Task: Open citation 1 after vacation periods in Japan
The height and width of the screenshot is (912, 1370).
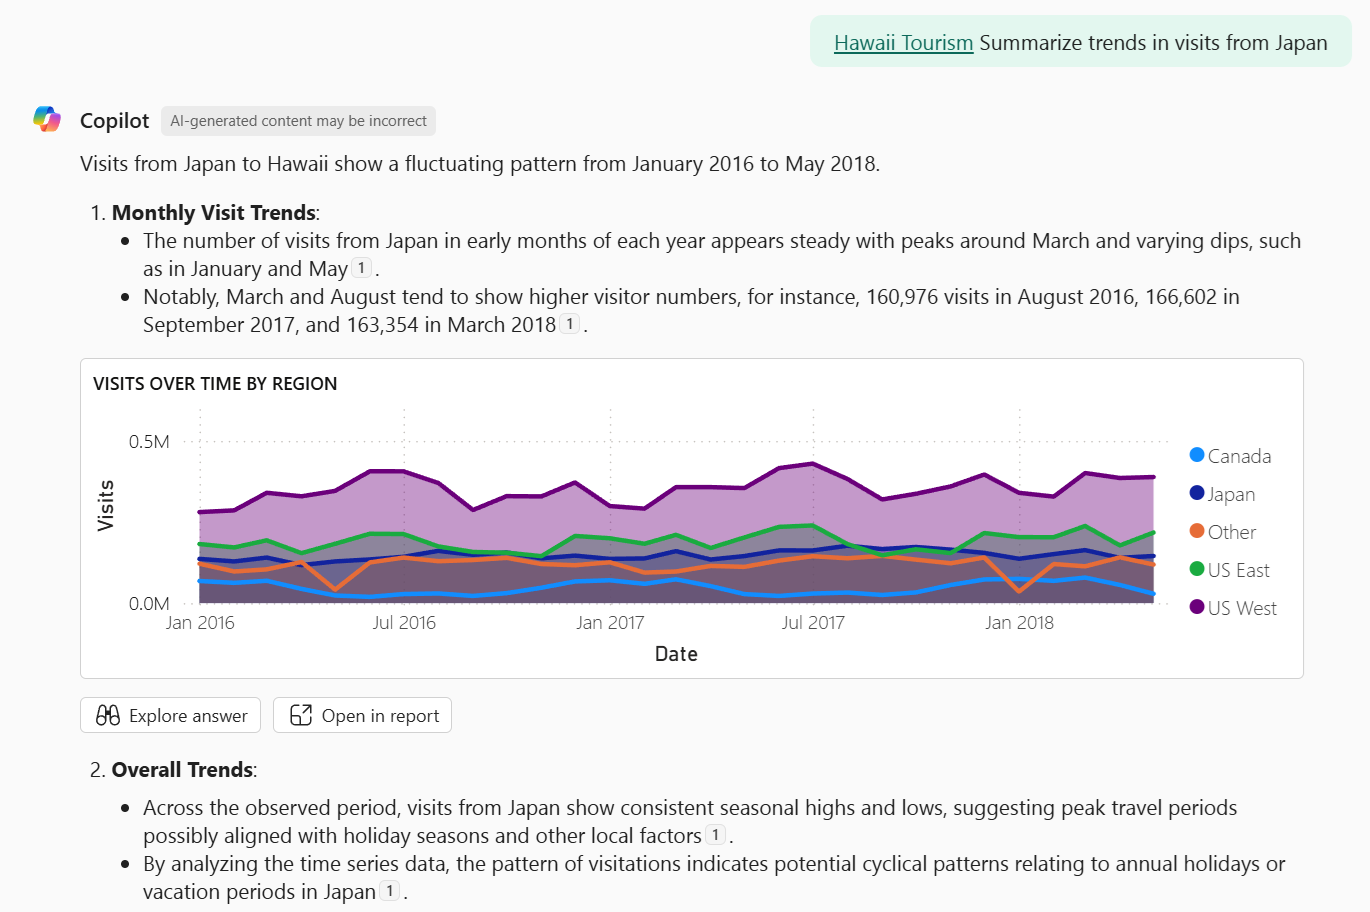Action: click(x=390, y=891)
